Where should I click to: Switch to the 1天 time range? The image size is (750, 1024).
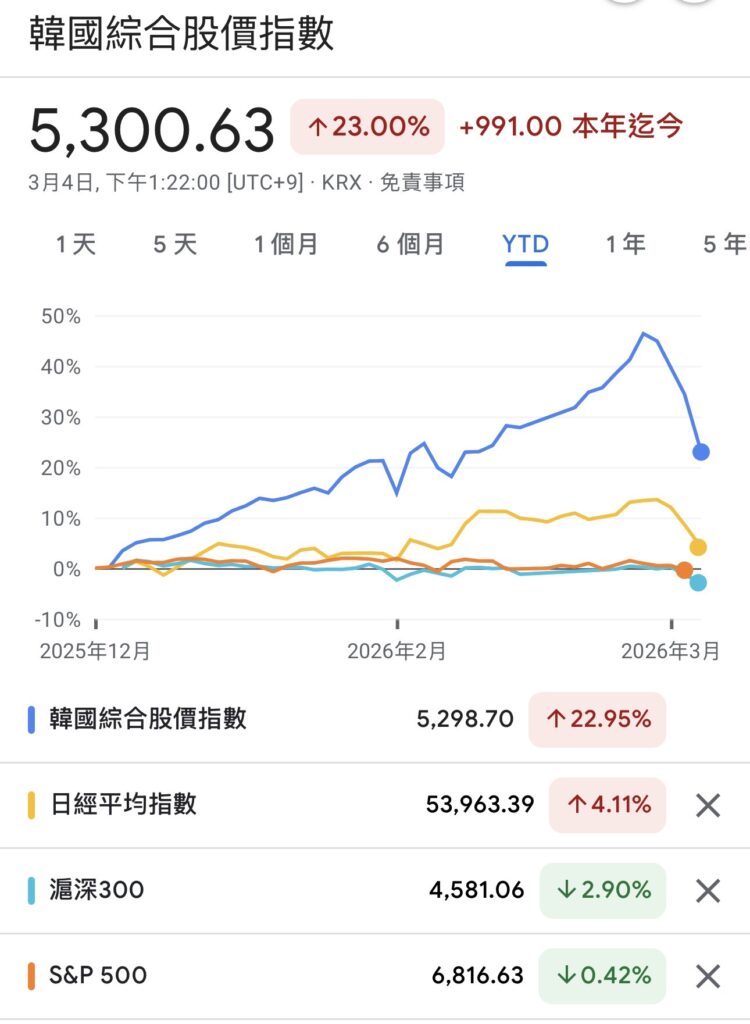(x=76, y=245)
